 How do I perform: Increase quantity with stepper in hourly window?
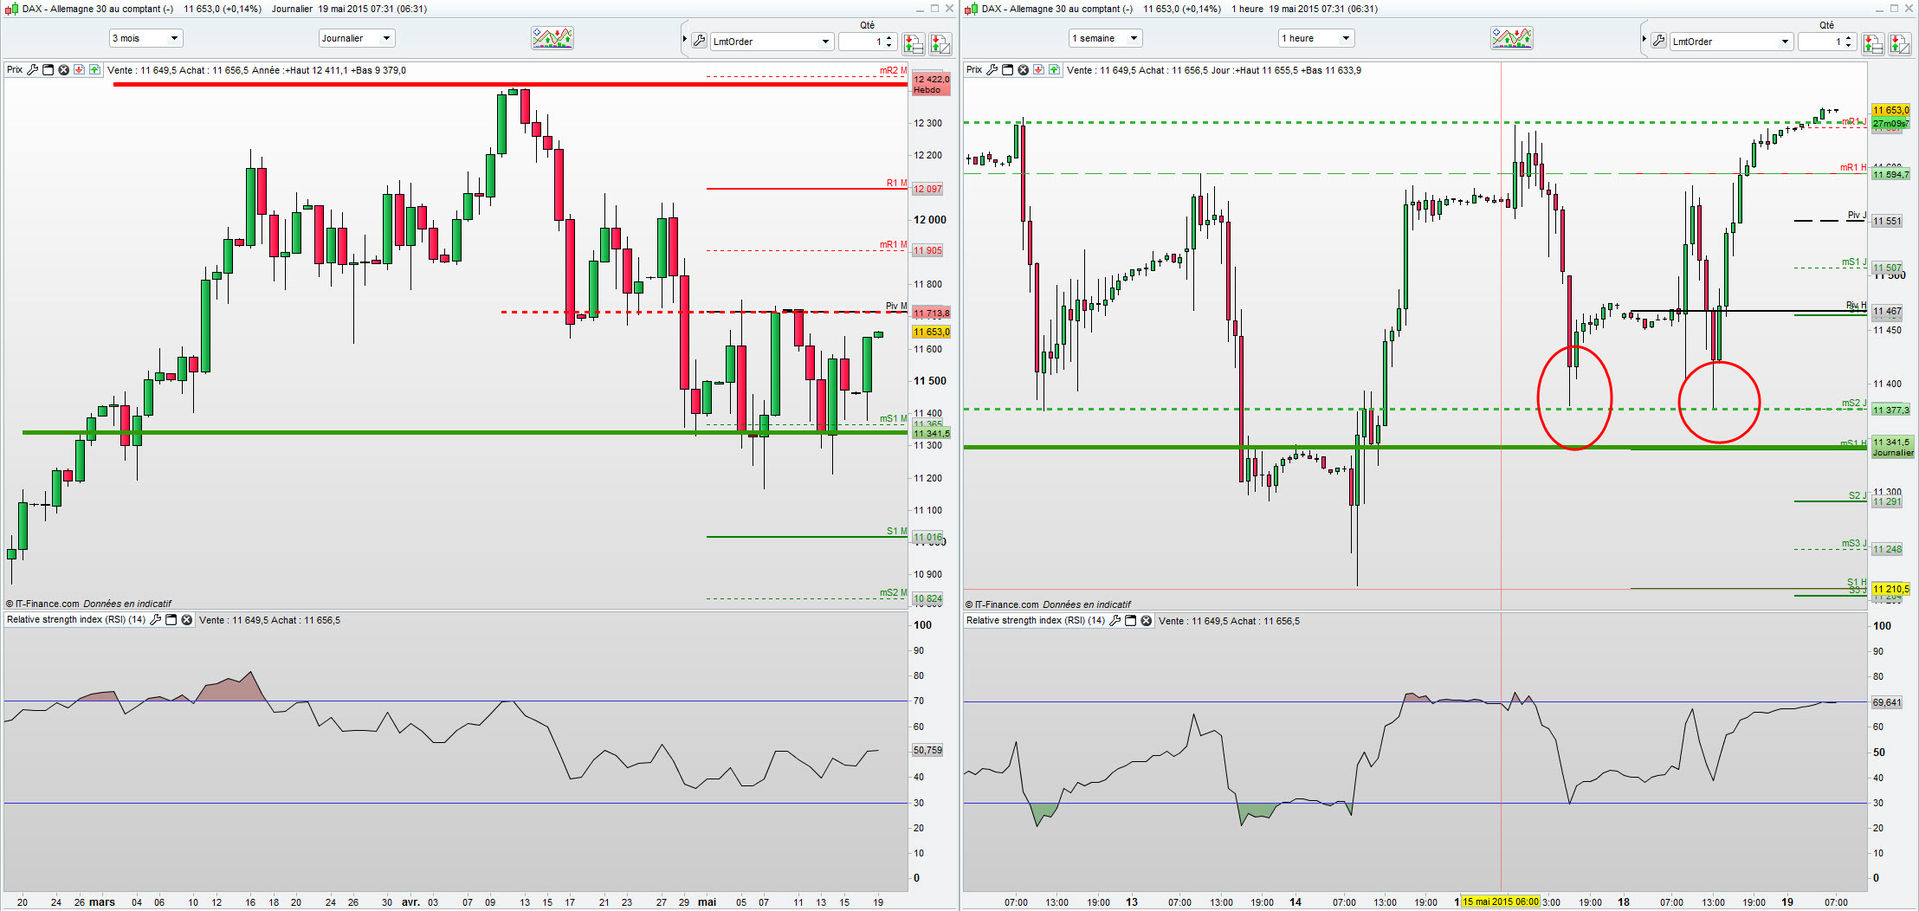pyautogui.click(x=1849, y=38)
